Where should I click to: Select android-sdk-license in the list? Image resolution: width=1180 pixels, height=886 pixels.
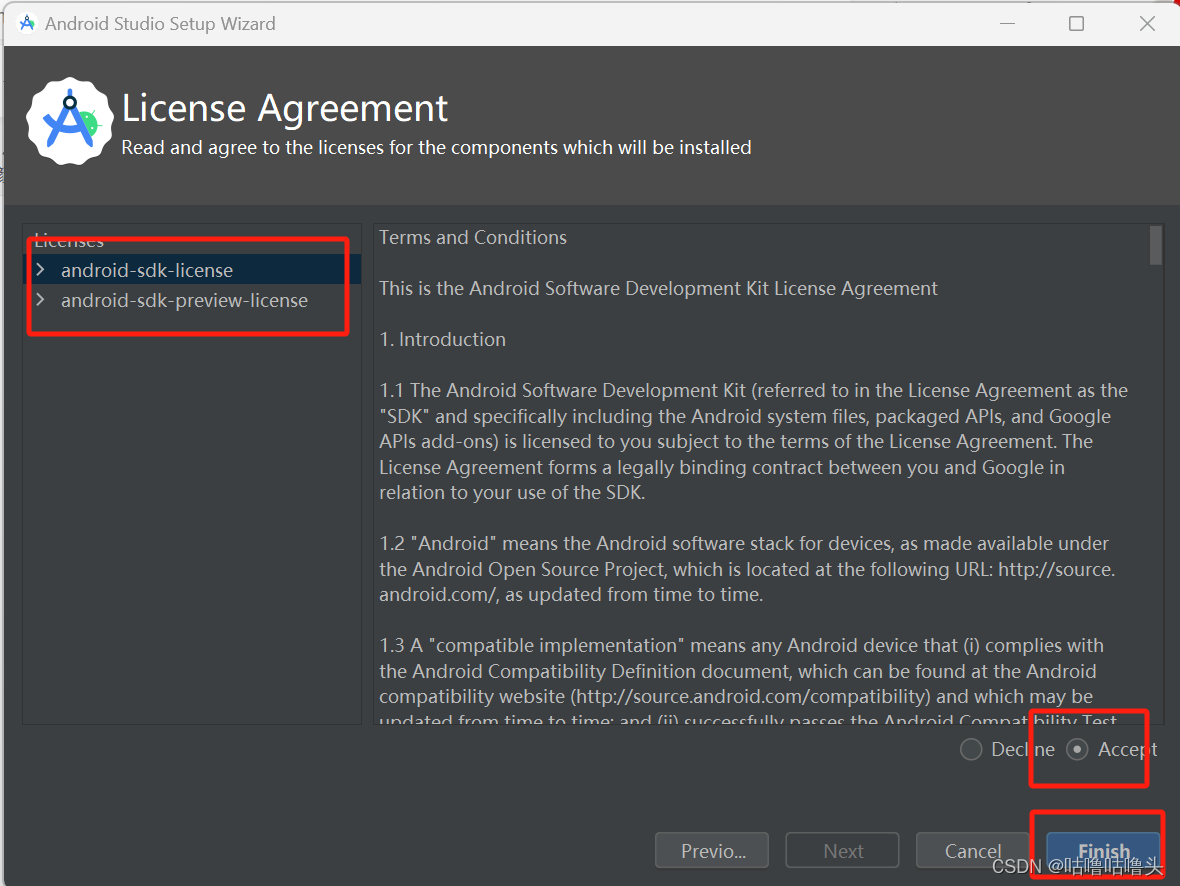(x=192, y=269)
